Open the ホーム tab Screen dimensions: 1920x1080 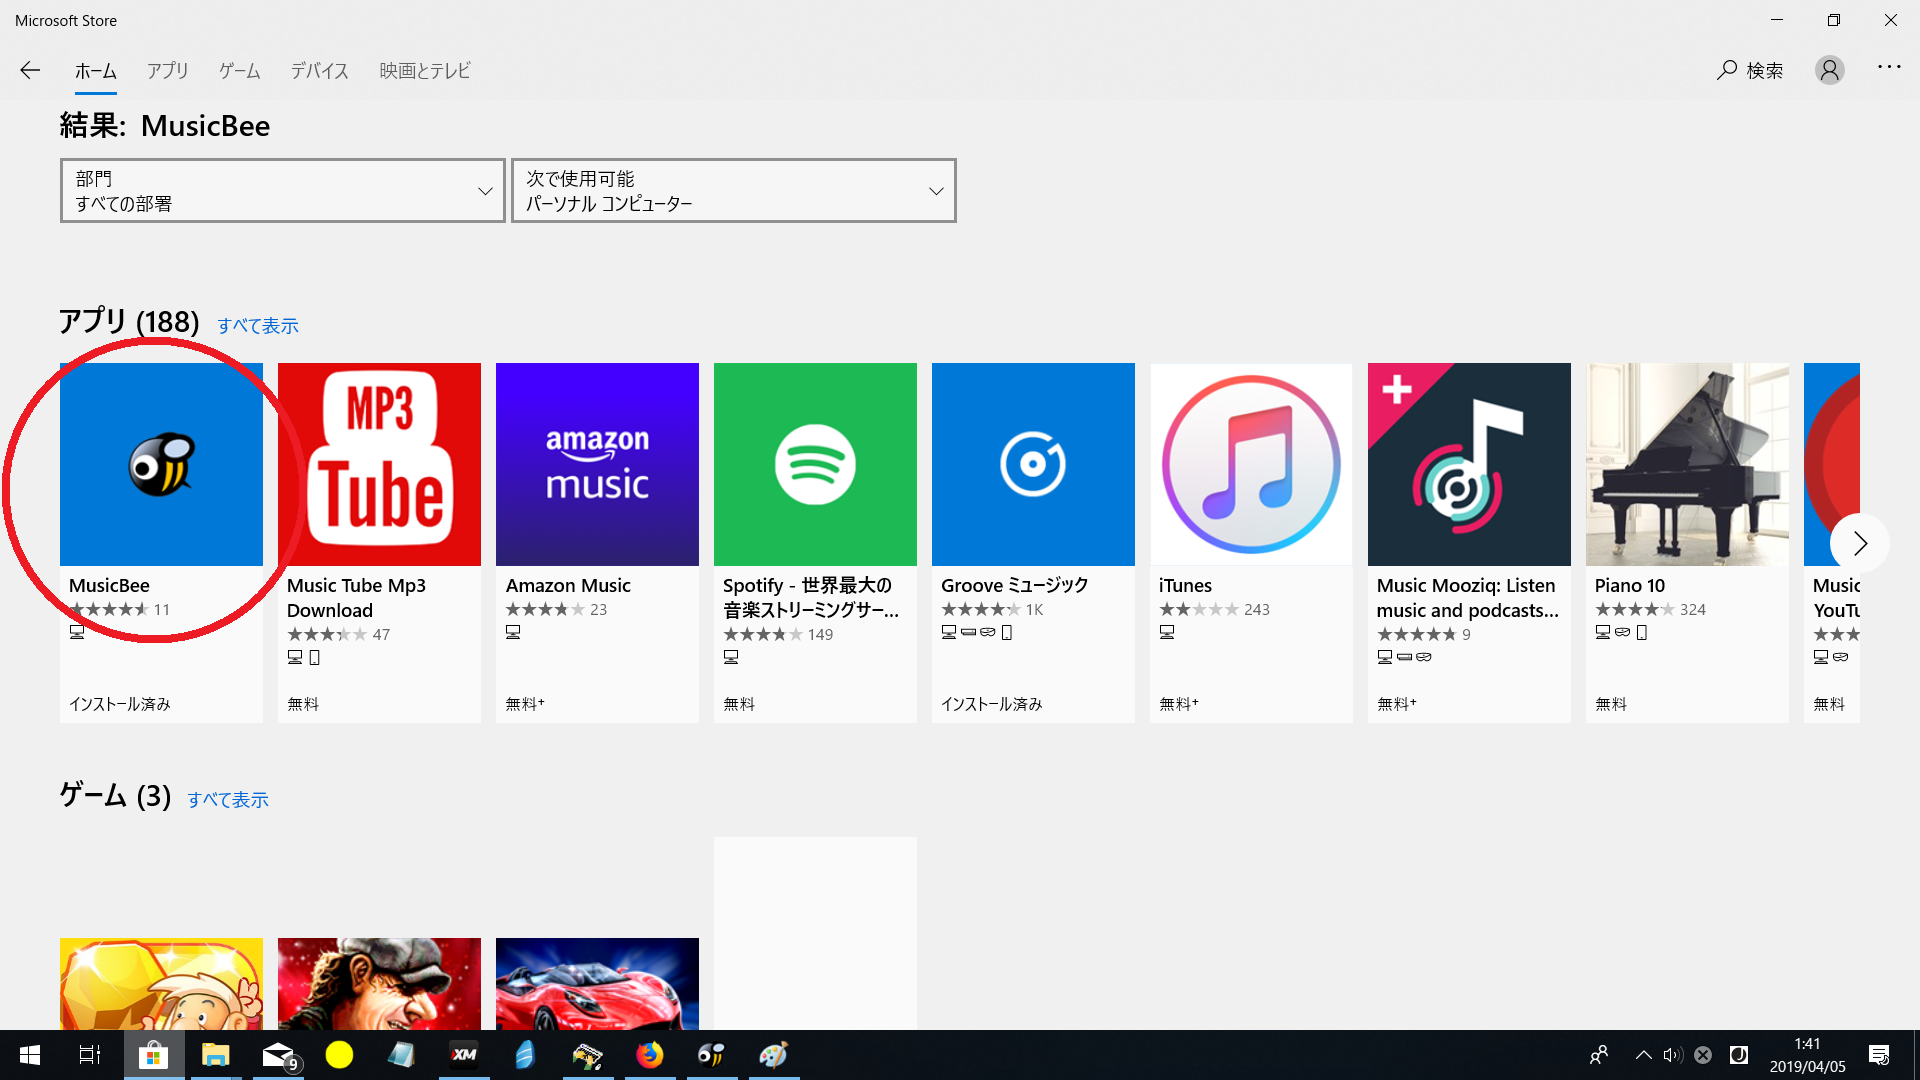[96, 71]
